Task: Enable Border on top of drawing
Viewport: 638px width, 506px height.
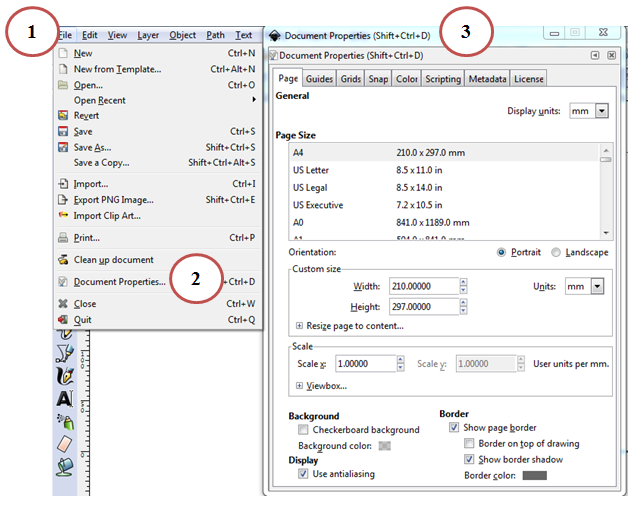Action: 469,443
